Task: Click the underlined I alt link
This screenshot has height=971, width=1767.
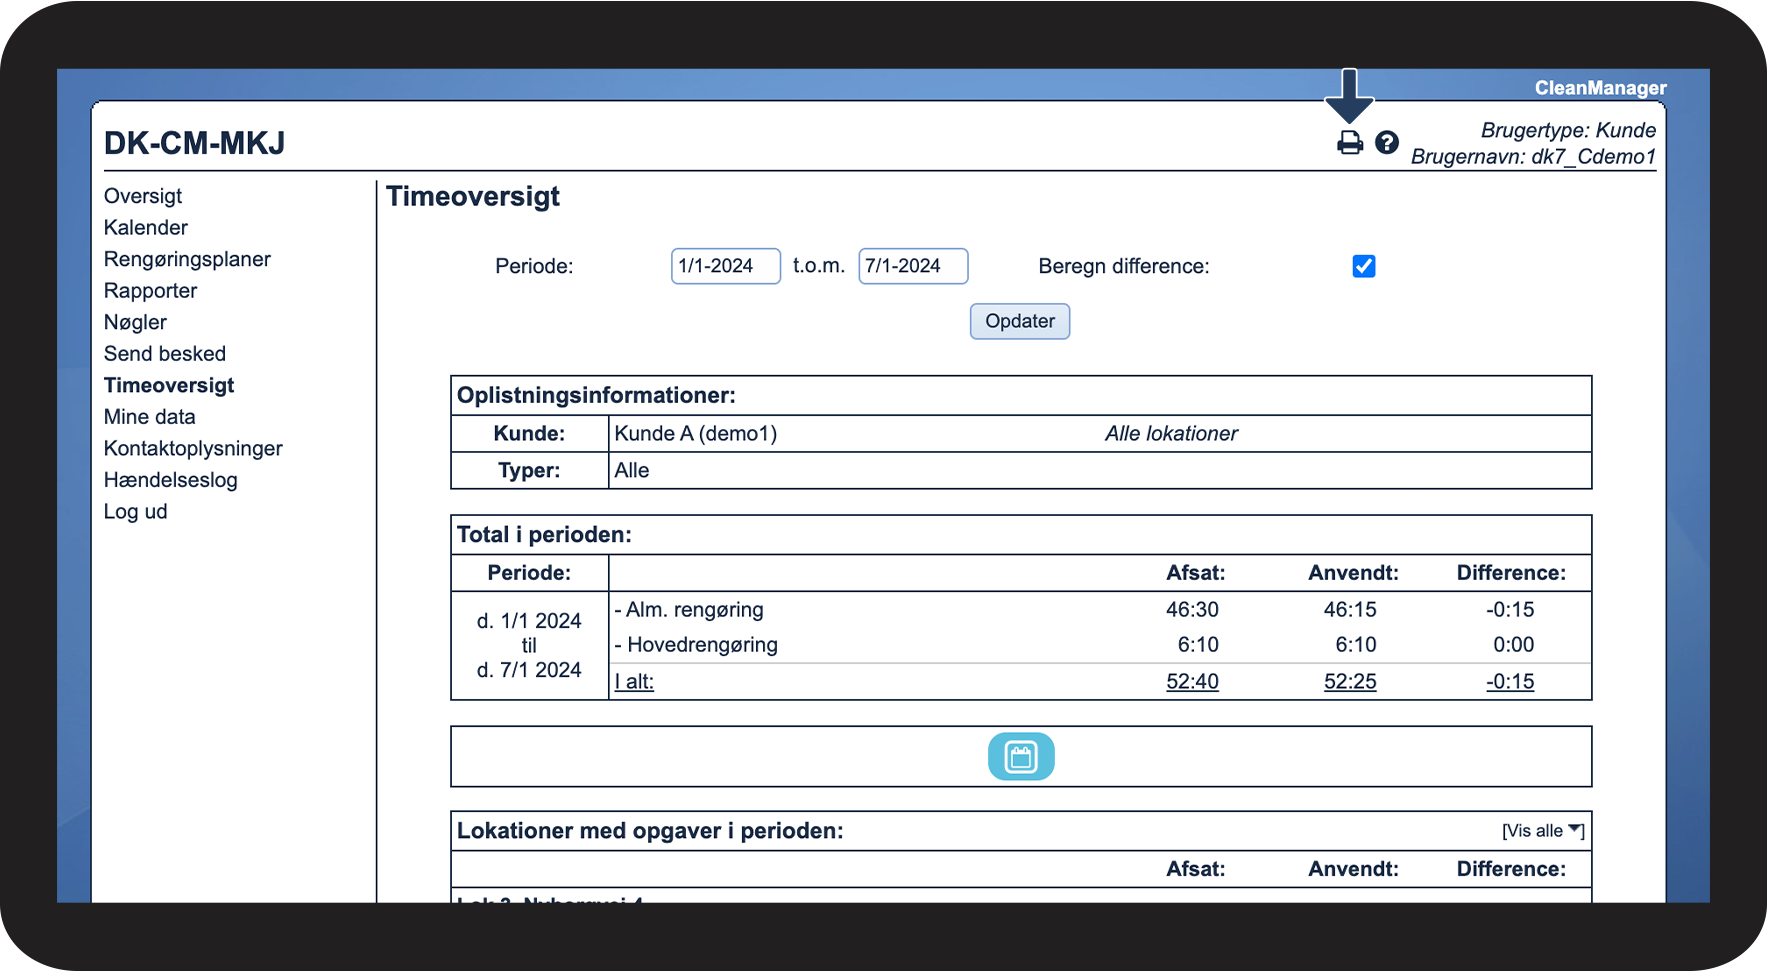Action: coord(634,682)
